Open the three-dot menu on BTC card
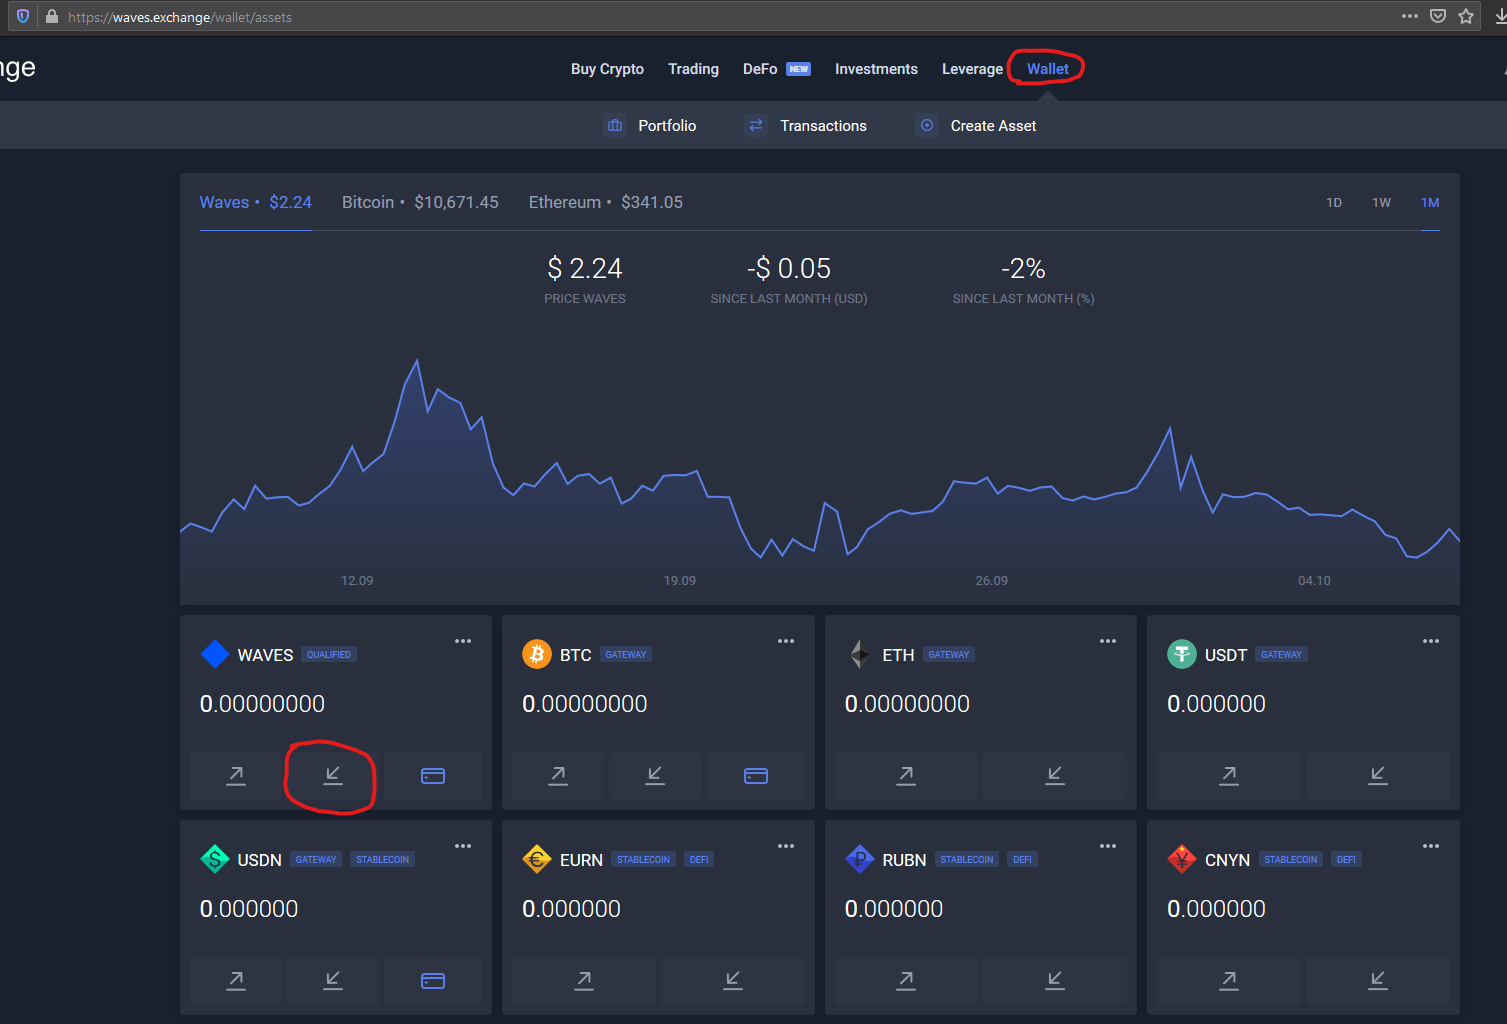The image size is (1507, 1024). (786, 641)
